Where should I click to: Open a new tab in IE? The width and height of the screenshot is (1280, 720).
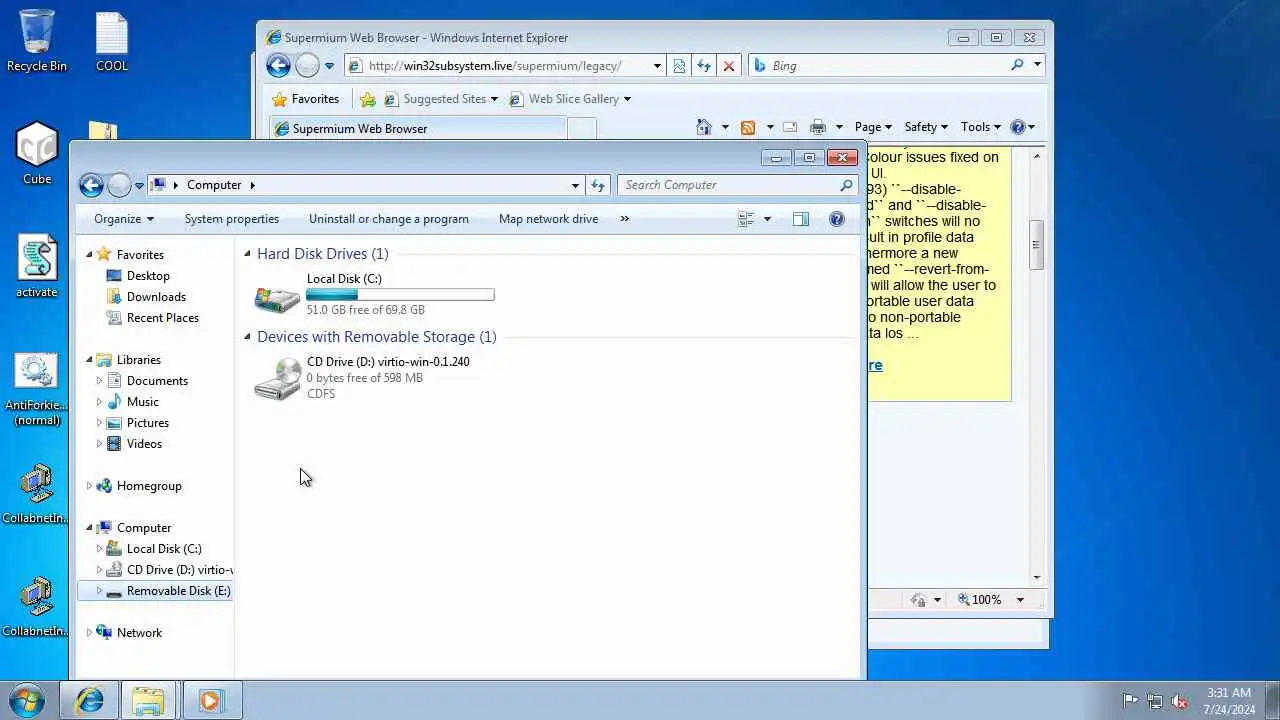click(x=582, y=128)
